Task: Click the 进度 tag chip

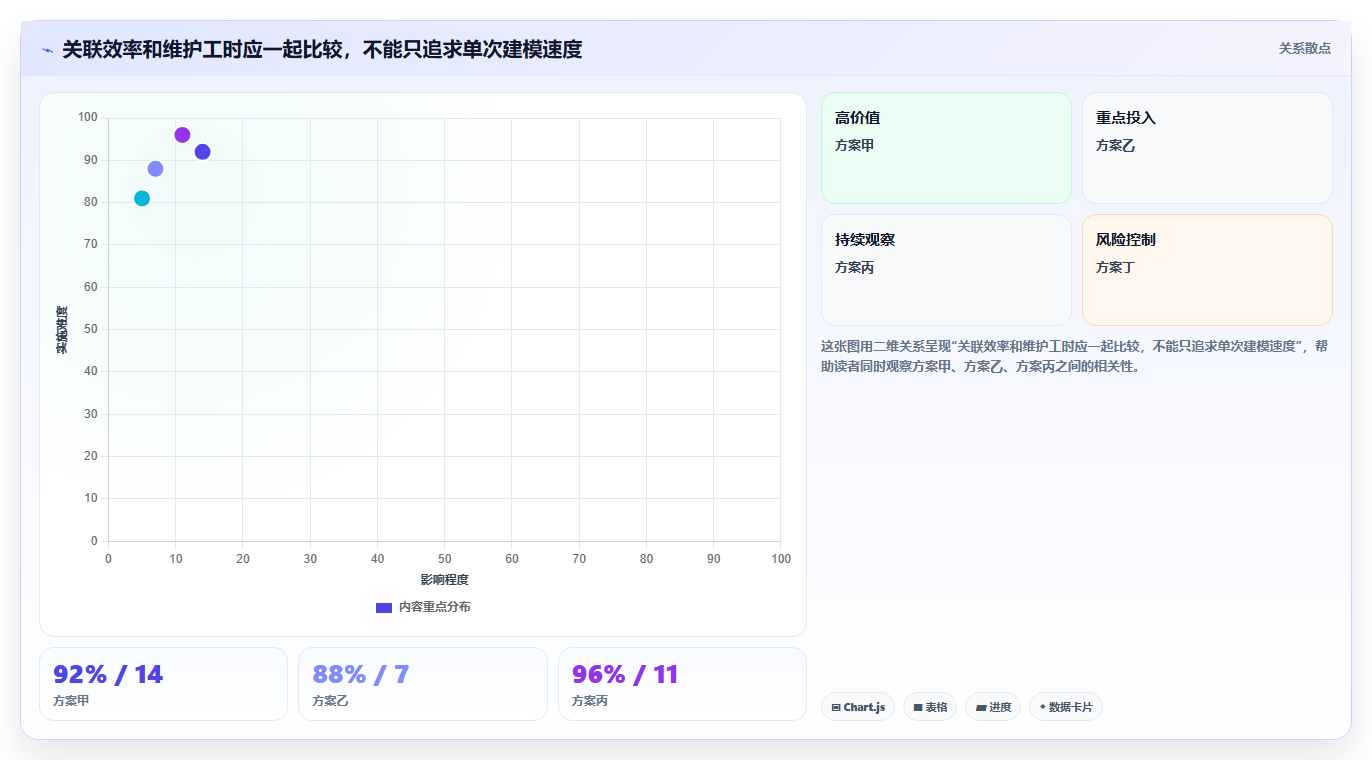Action: (993, 707)
